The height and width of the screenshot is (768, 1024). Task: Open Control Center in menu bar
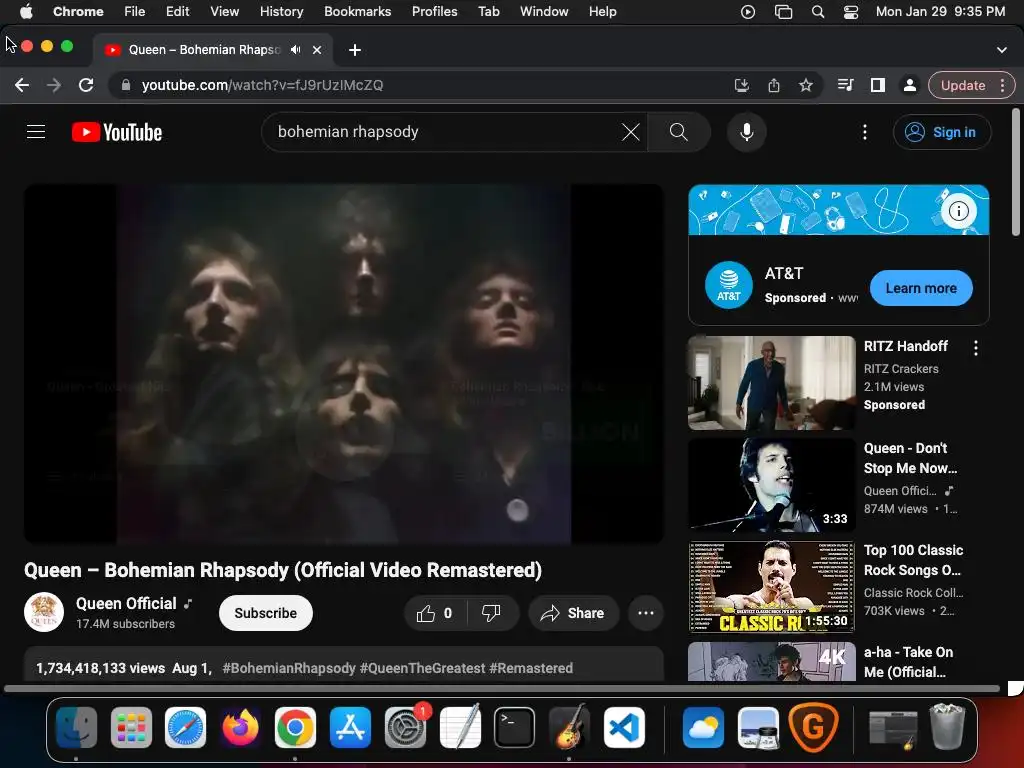(x=850, y=11)
